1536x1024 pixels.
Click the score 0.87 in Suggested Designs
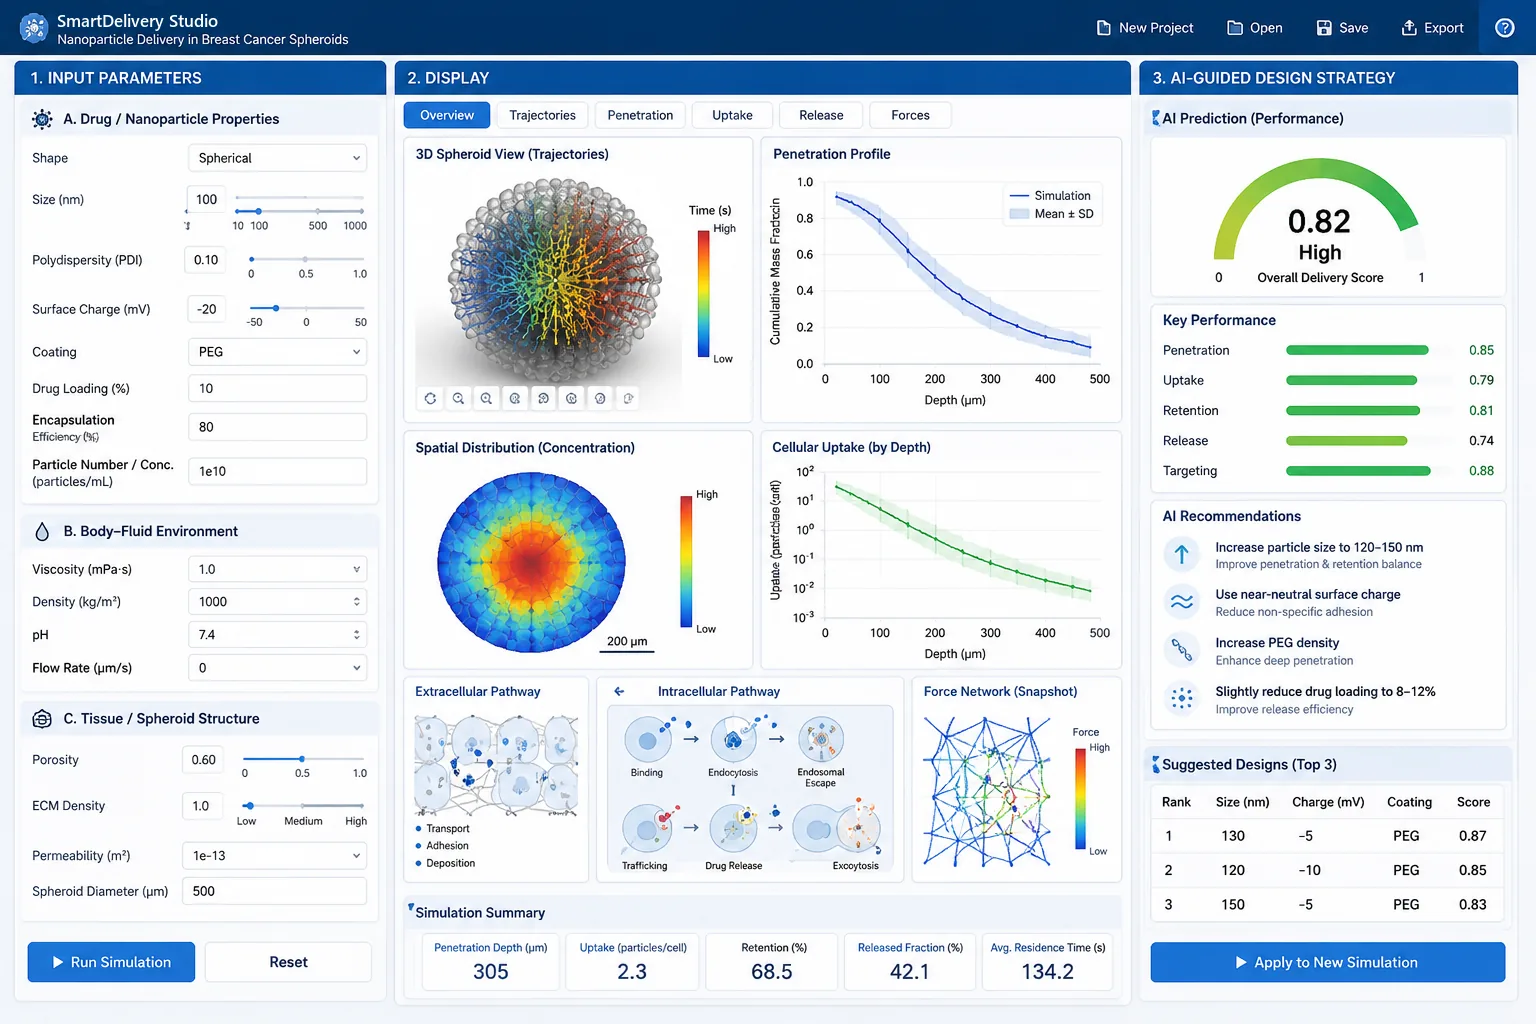pyautogui.click(x=1472, y=836)
